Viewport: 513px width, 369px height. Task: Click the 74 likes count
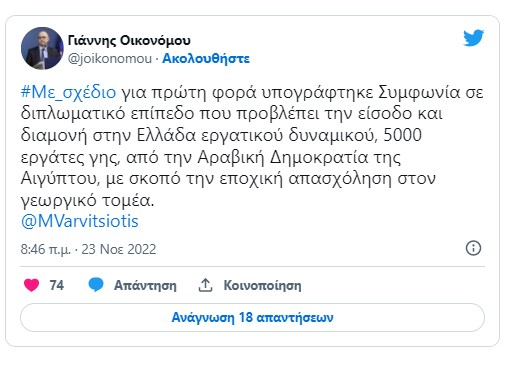tap(56, 285)
